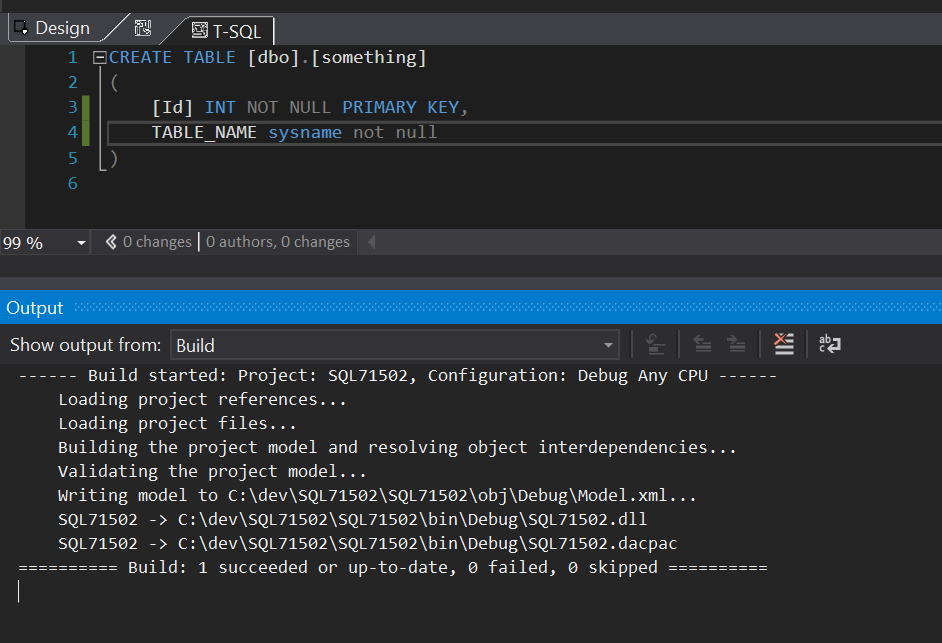The width and height of the screenshot is (942, 643).
Task: Toggle Word Wrap in Output panel
Action: click(829, 345)
